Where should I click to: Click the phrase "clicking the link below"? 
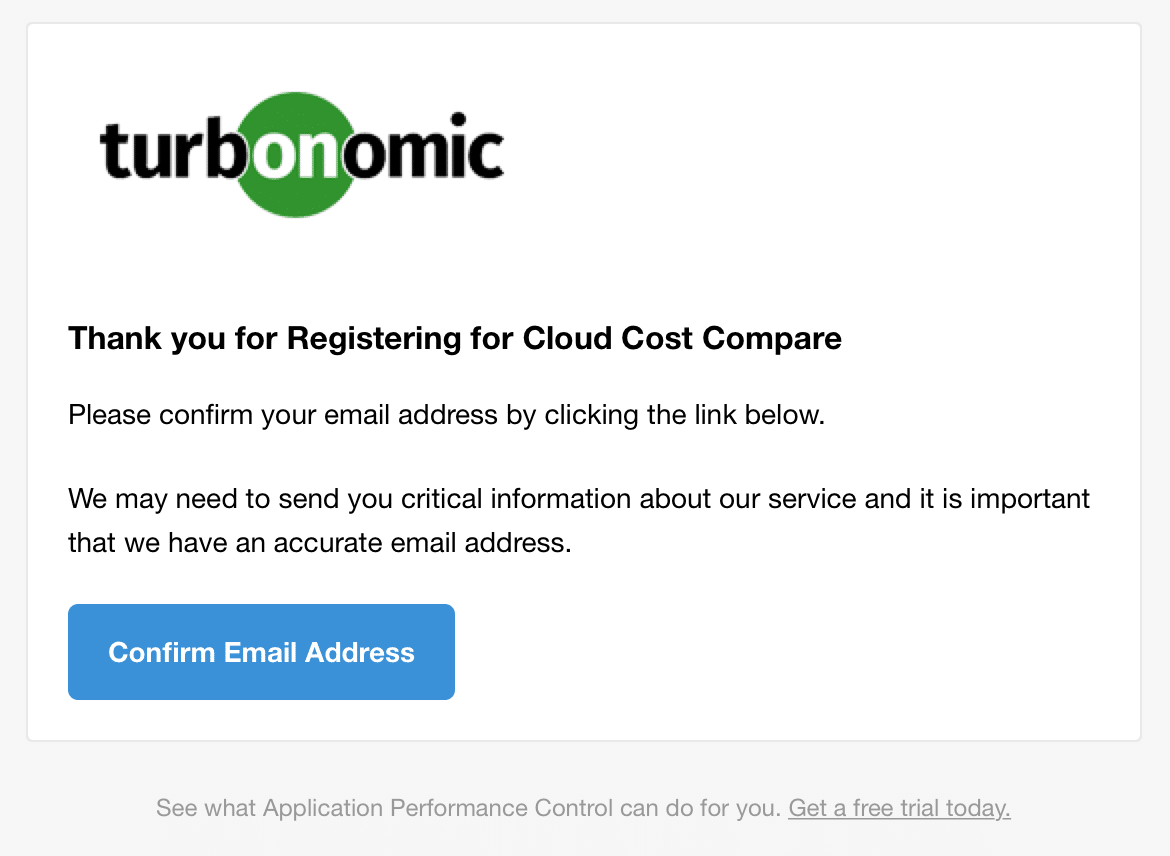pos(684,414)
